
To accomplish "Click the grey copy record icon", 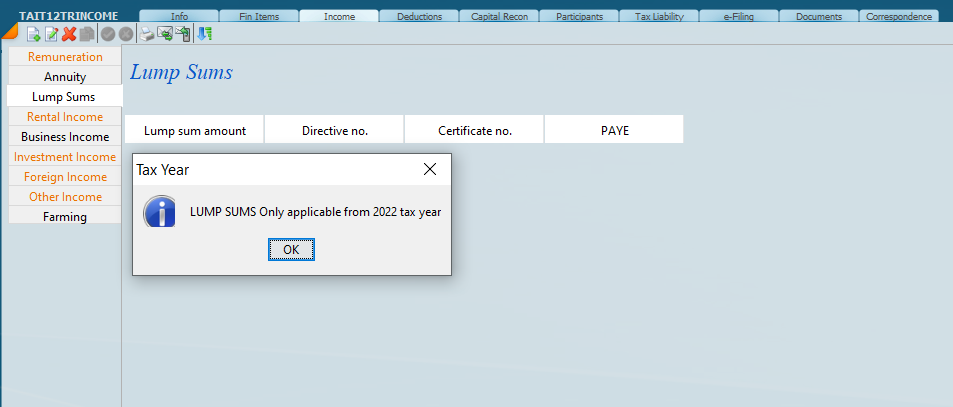I will tap(87, 34).
